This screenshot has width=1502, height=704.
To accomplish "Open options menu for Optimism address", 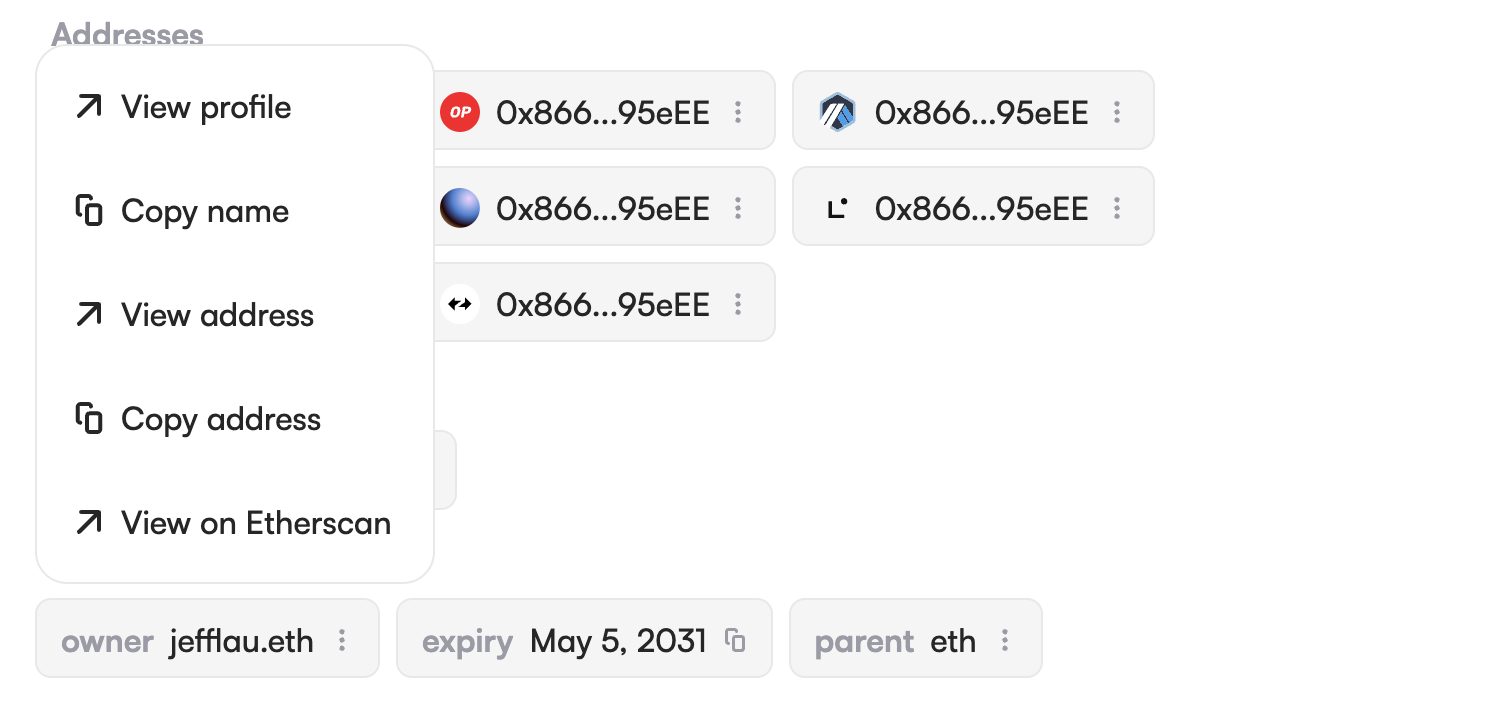I will click(x=738, y=112).
